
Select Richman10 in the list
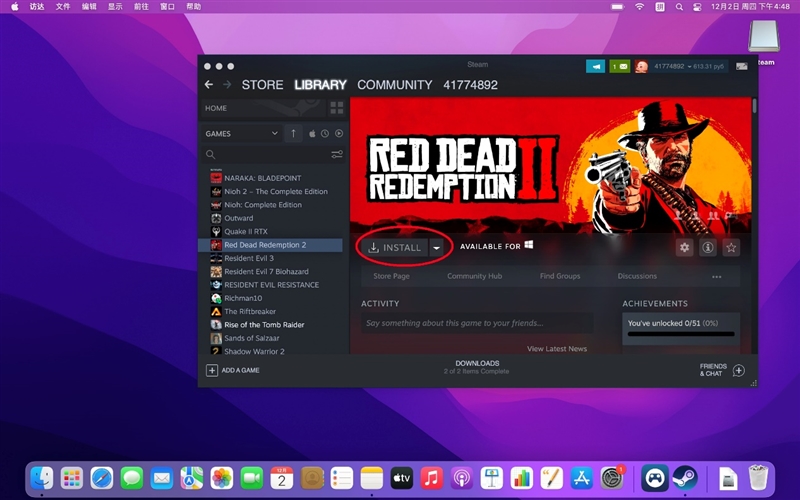(x=270, y=298)
